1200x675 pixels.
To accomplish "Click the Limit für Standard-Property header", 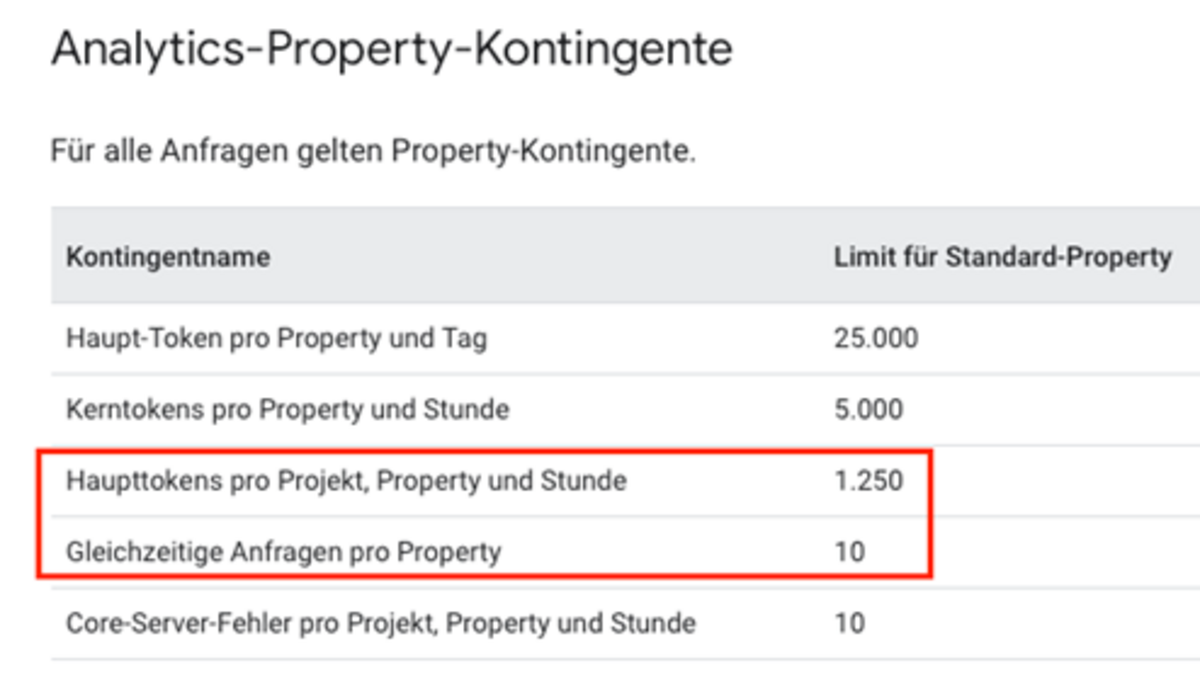I will click(x=1003, y=257).
